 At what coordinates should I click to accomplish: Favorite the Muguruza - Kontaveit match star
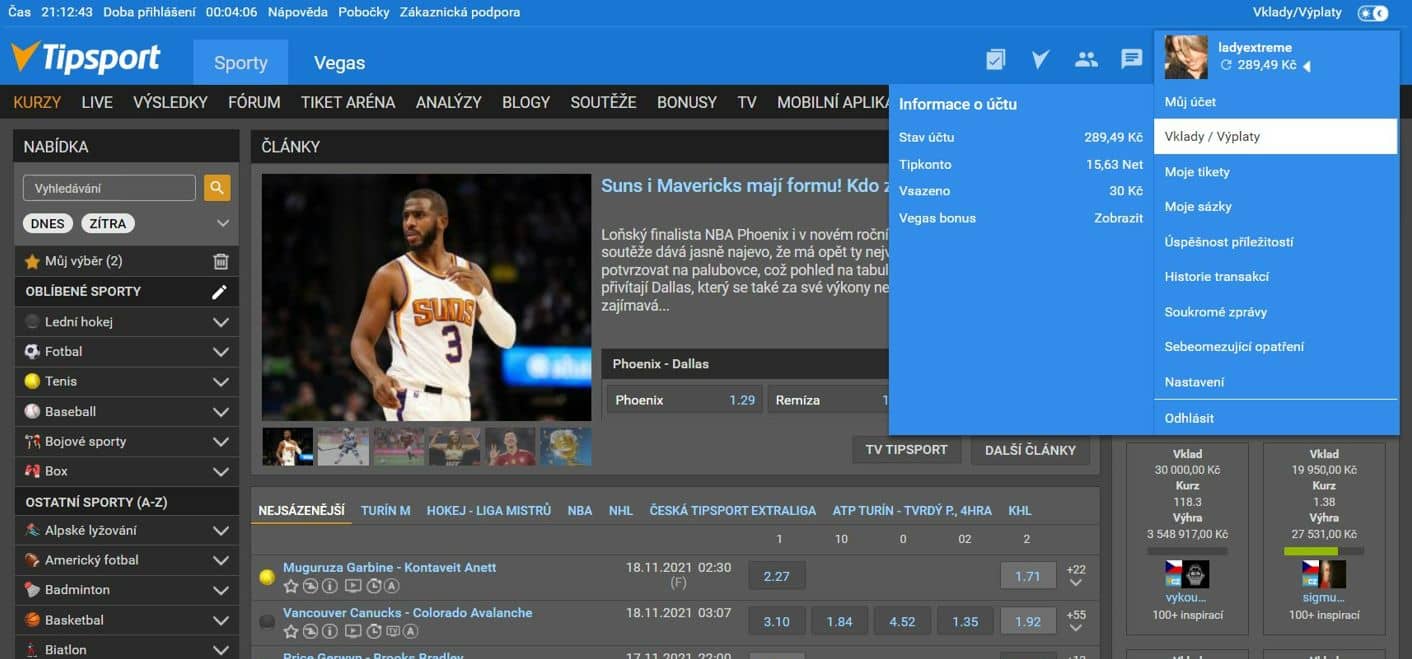291,586
